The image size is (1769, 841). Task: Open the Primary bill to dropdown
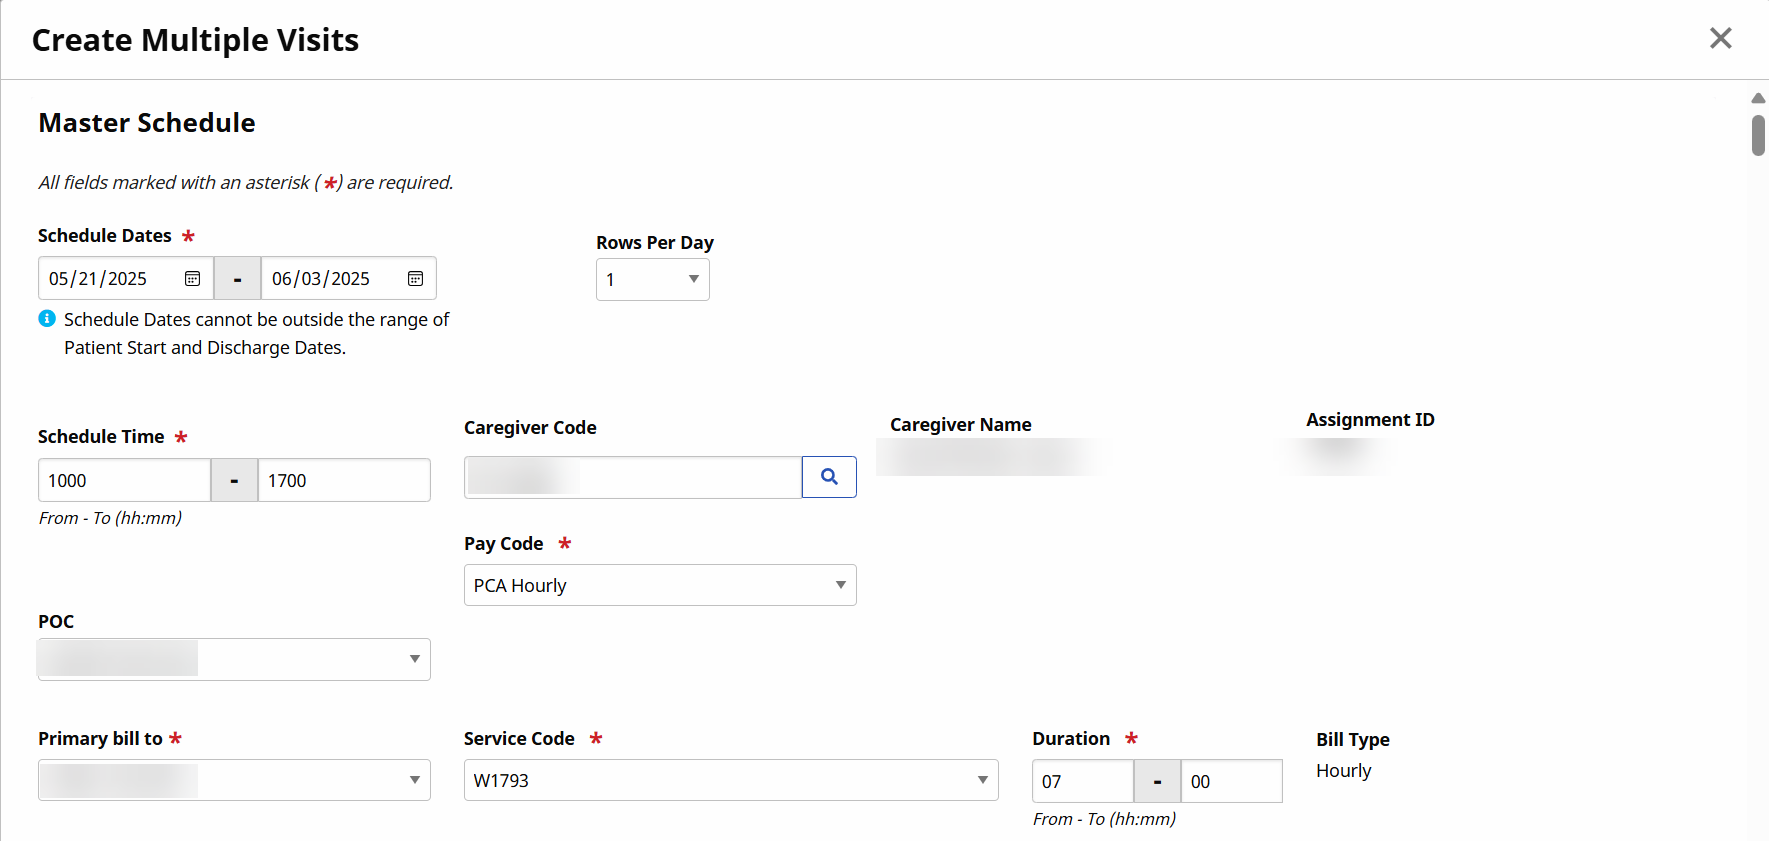click(234, 780)
